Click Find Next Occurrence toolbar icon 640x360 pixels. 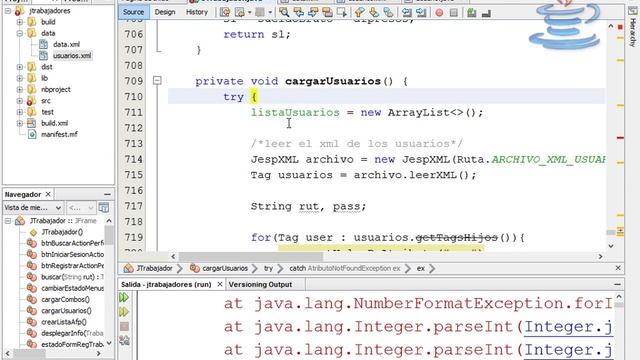(313, 12)
